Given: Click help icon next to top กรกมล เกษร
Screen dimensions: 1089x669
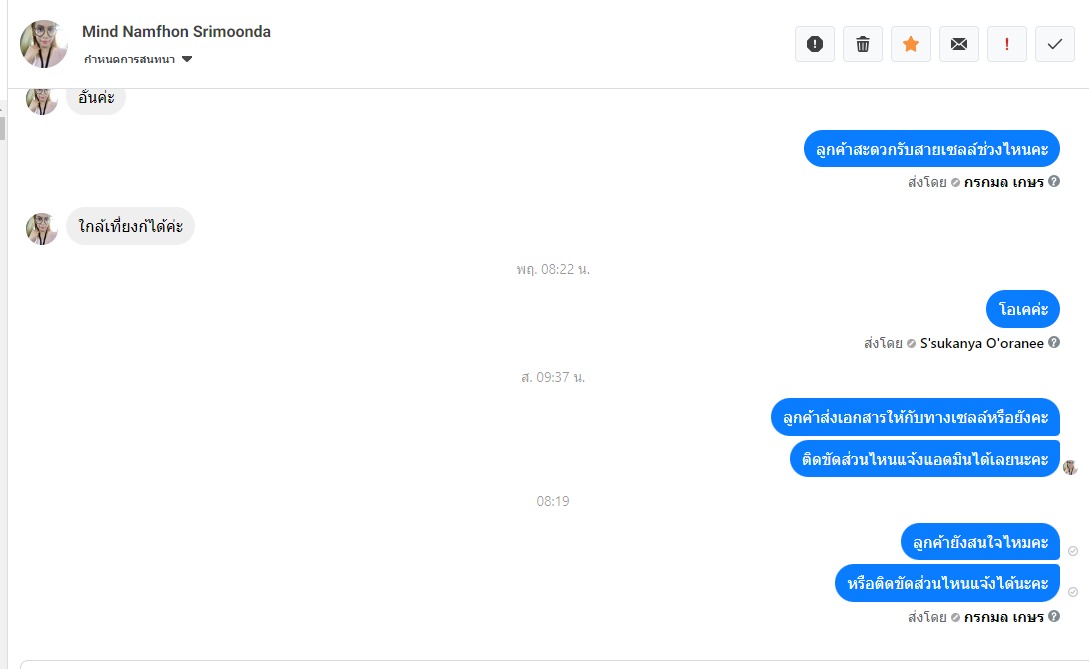Looking at the screenshot, I should click(1054, 181).
